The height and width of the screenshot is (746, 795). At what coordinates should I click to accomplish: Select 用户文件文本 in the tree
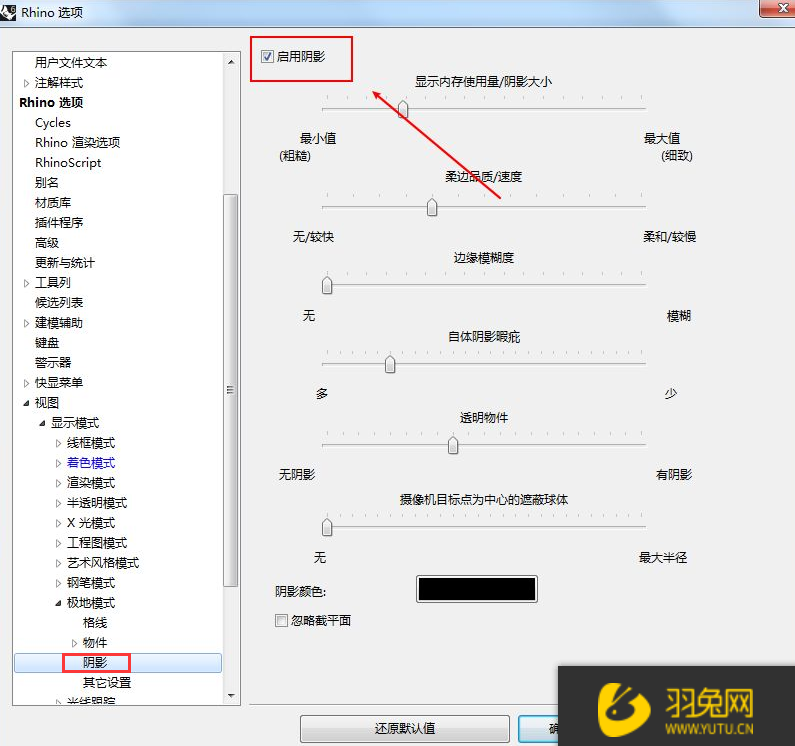click(71, 62)
